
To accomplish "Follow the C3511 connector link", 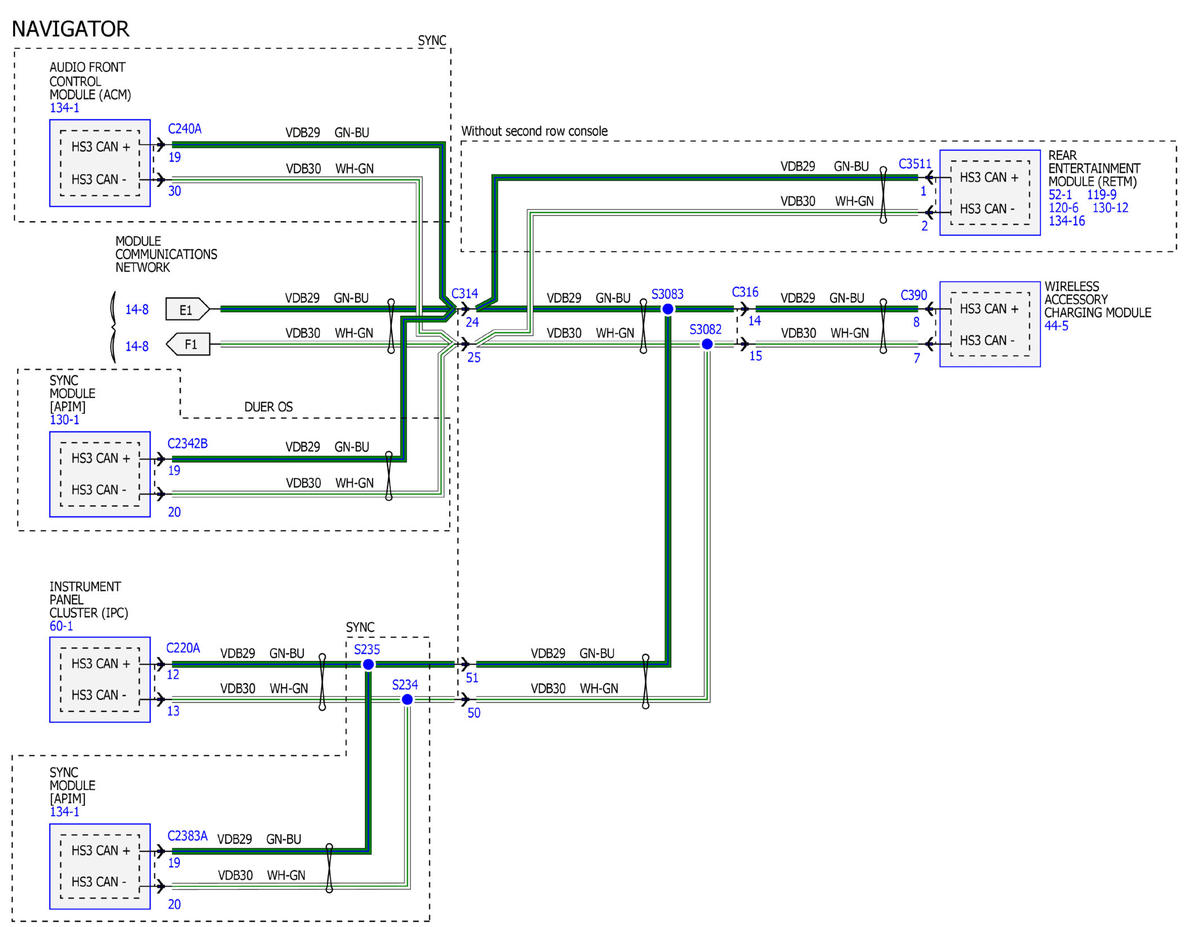I will [914, 163].
